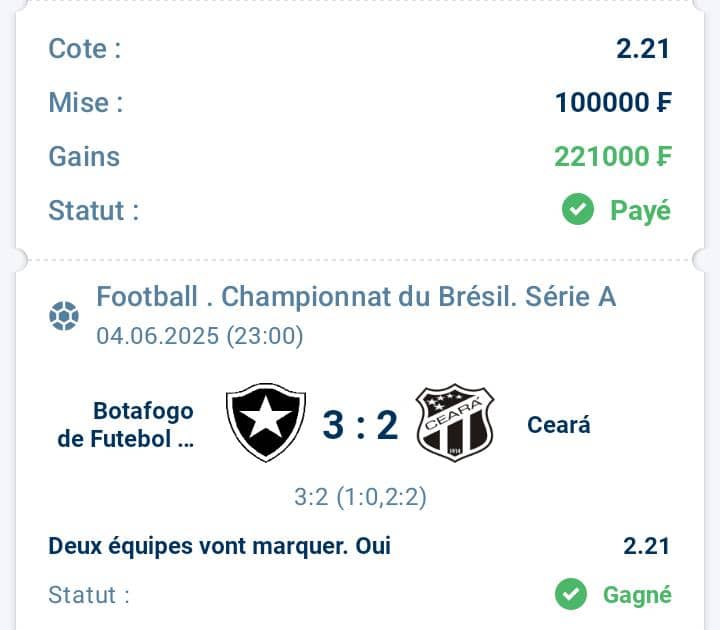720x630 pixels.
Task: Click the Gagné status text
Action: pyautogui.click(x=637, y=595)
